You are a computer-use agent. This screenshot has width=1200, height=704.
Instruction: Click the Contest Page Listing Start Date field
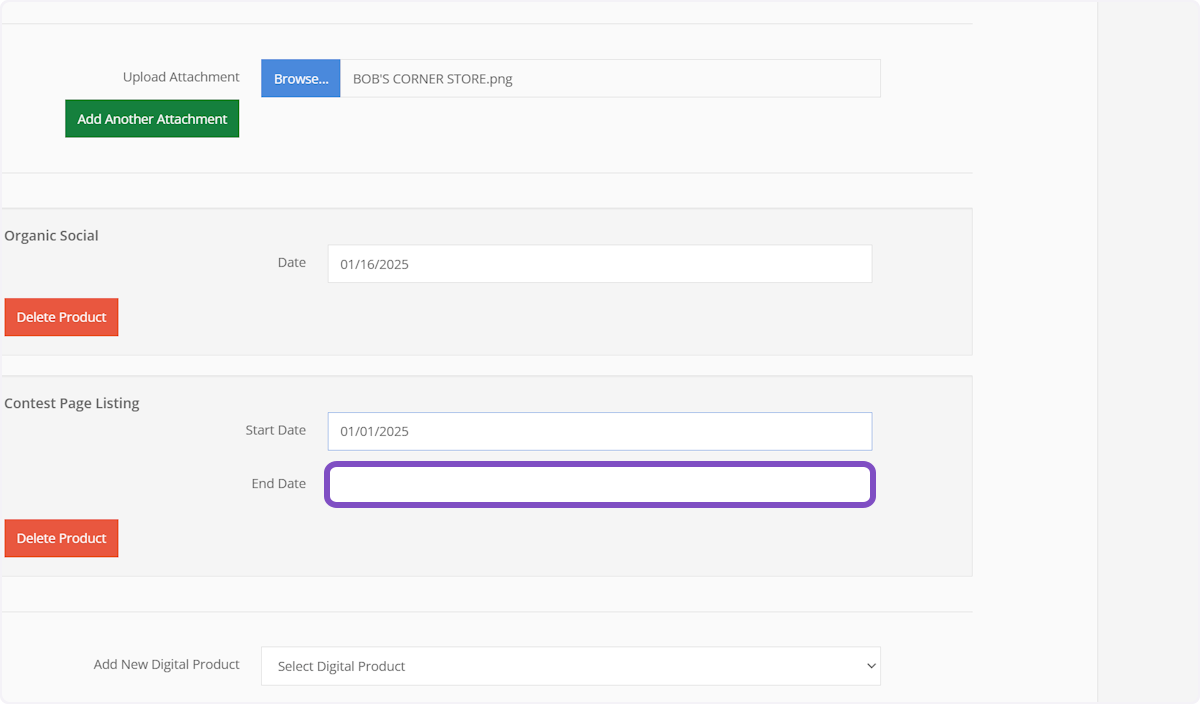pyautogui.click(x=599, y=431)
